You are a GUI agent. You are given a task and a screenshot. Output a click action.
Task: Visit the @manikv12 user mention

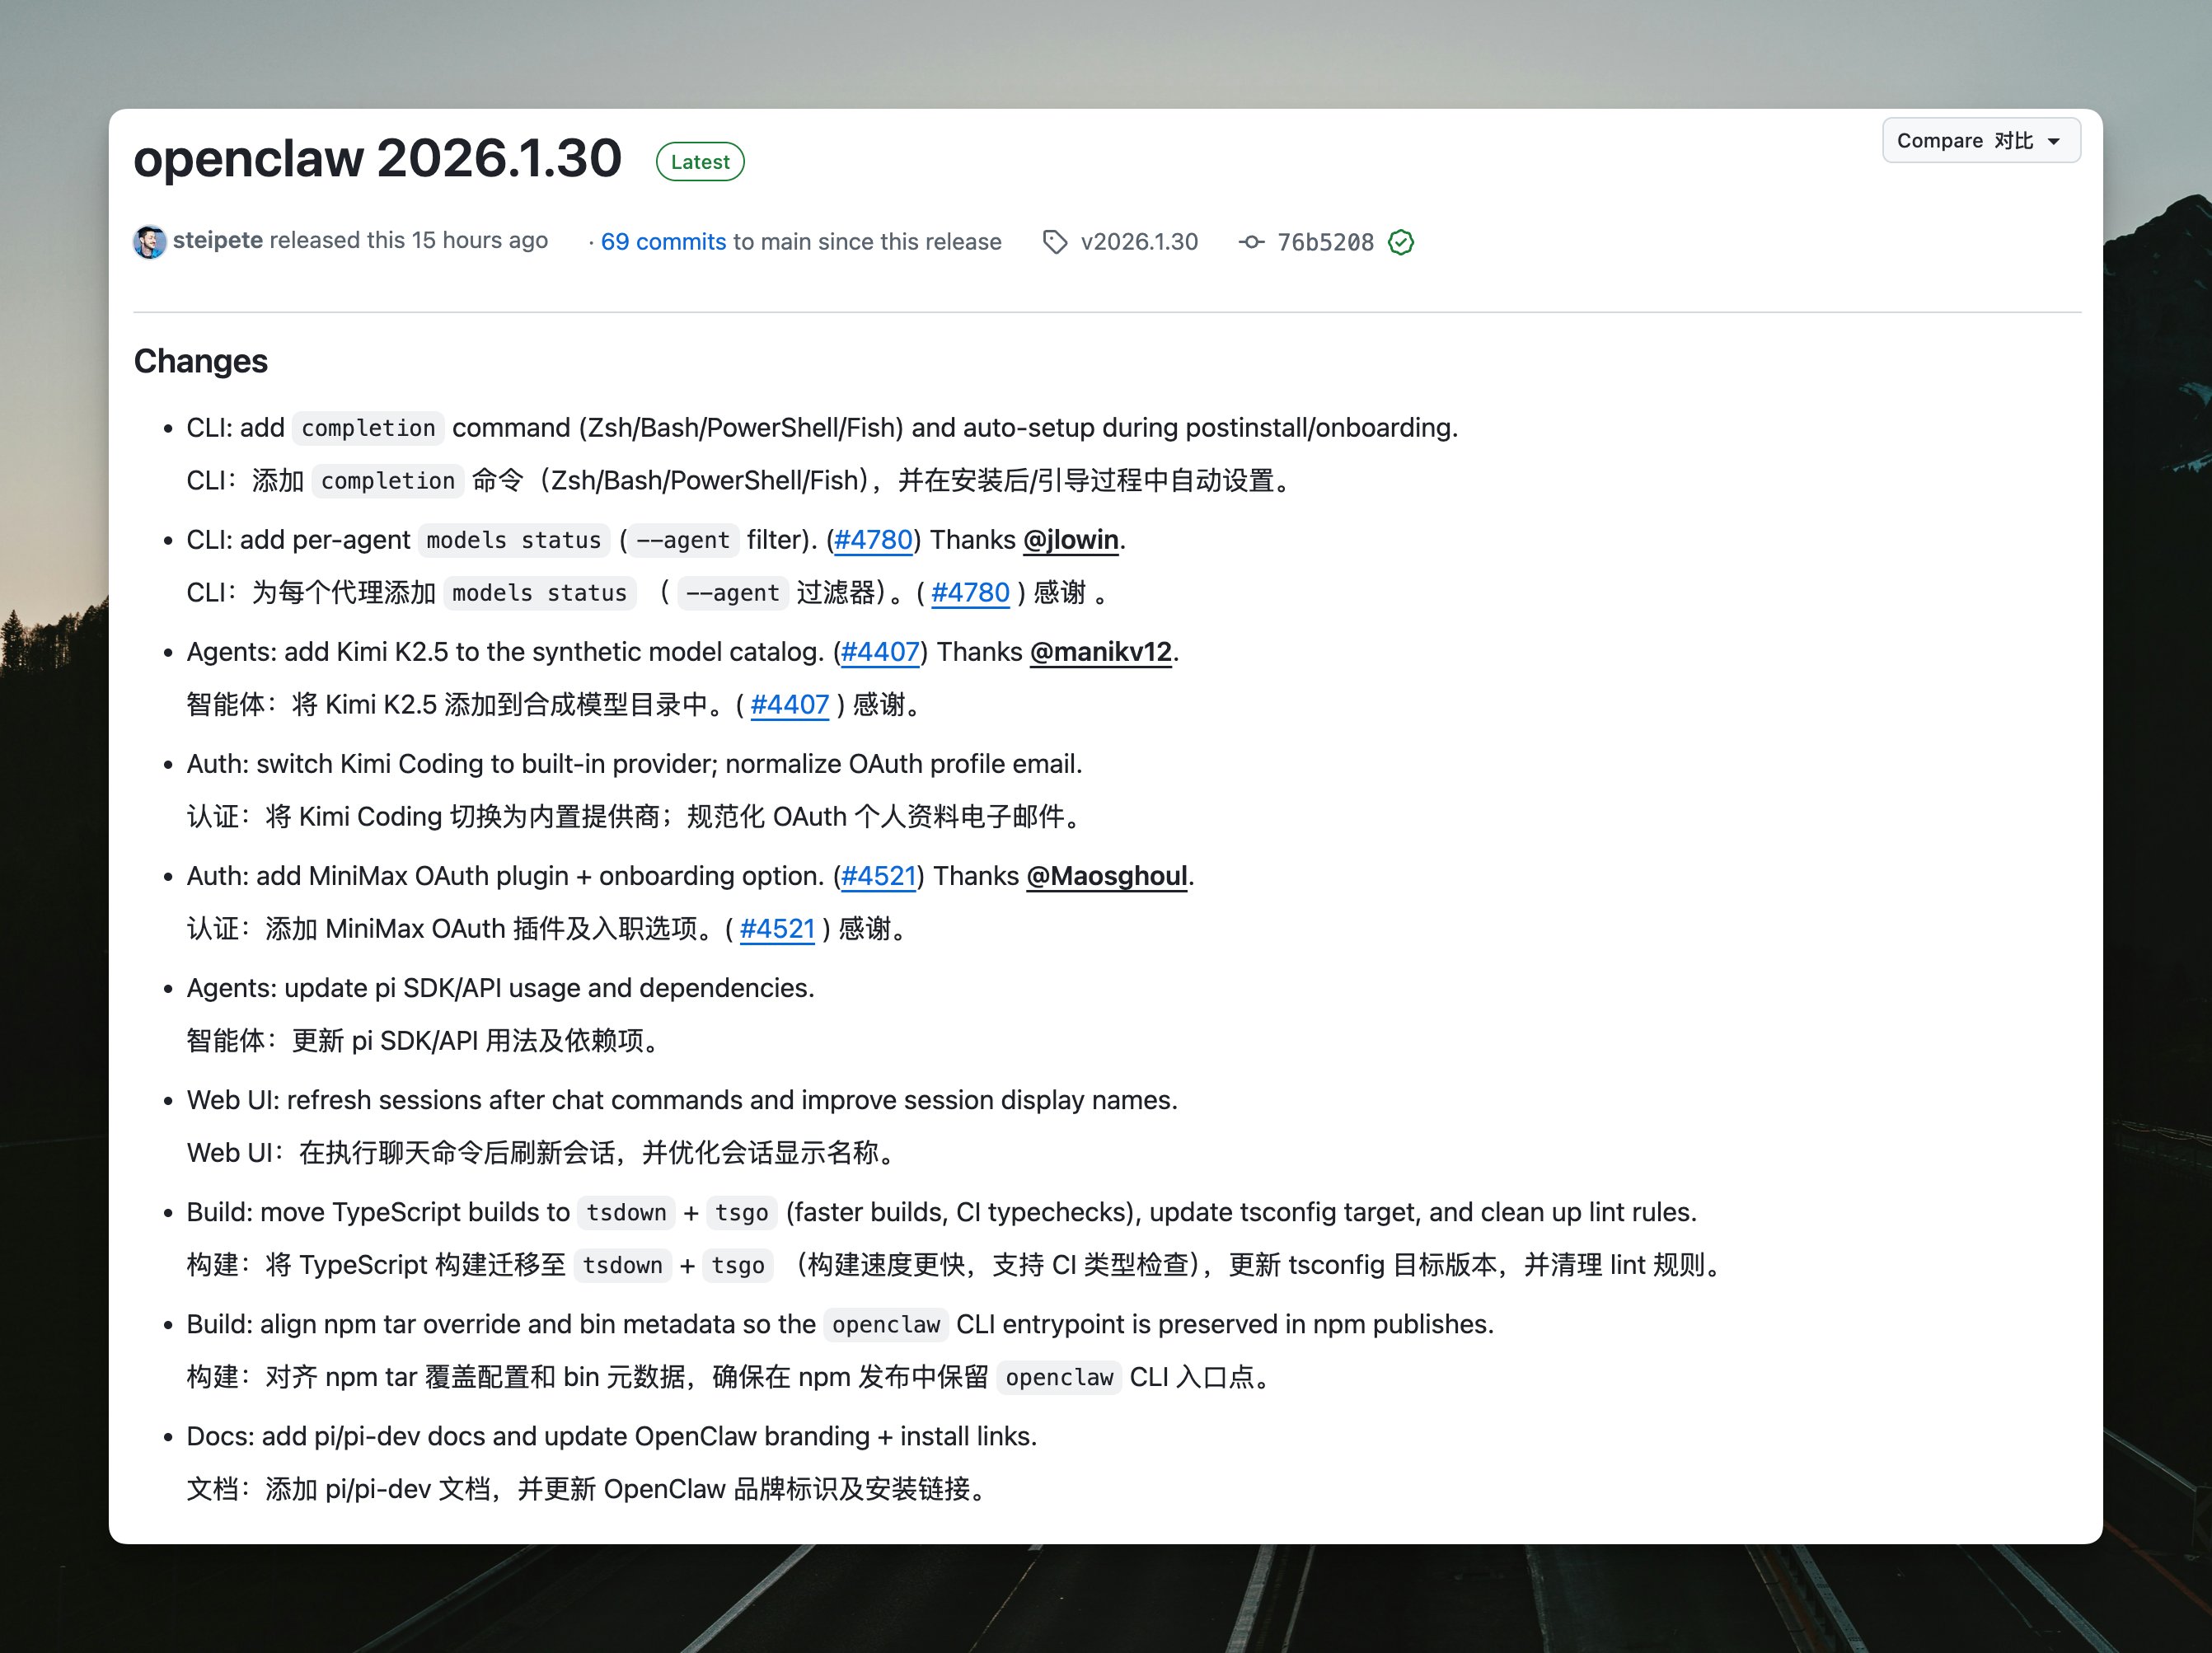[1100, 652]
